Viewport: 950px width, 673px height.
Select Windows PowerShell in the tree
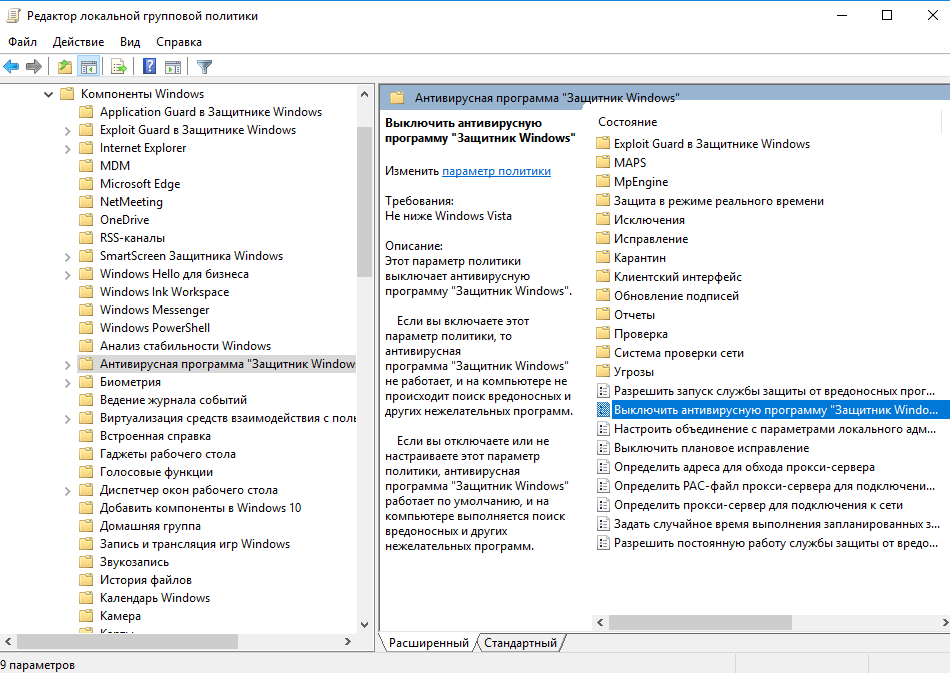point(155,328)
